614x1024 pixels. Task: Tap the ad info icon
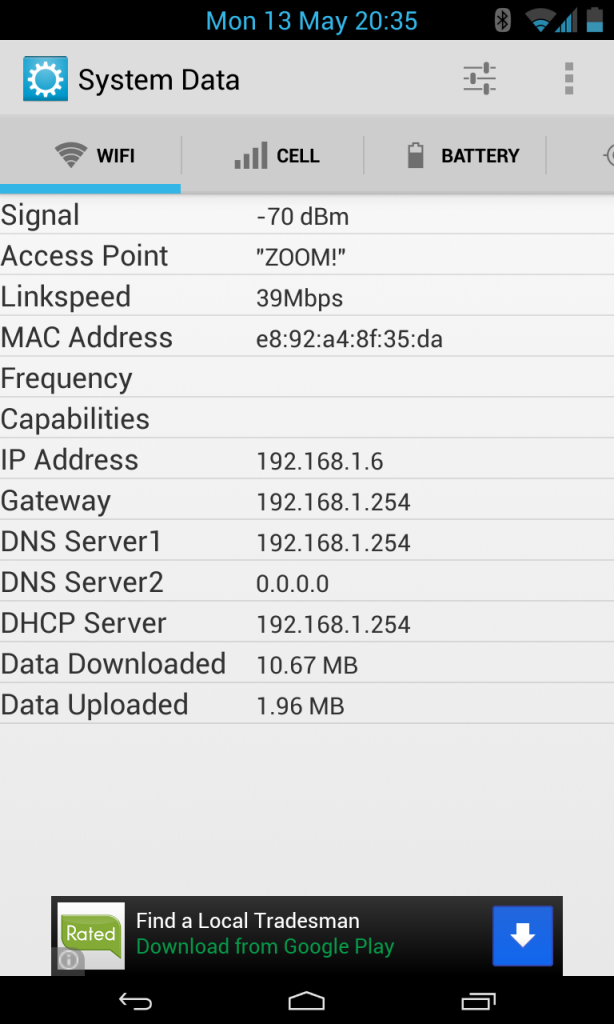click(69, 960)
